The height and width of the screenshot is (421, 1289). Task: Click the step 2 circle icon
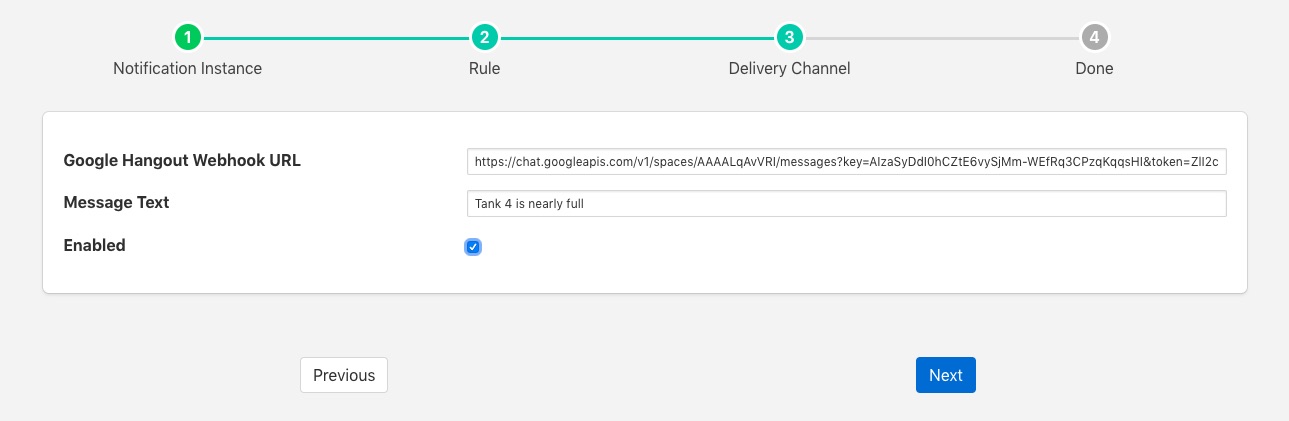484,38
